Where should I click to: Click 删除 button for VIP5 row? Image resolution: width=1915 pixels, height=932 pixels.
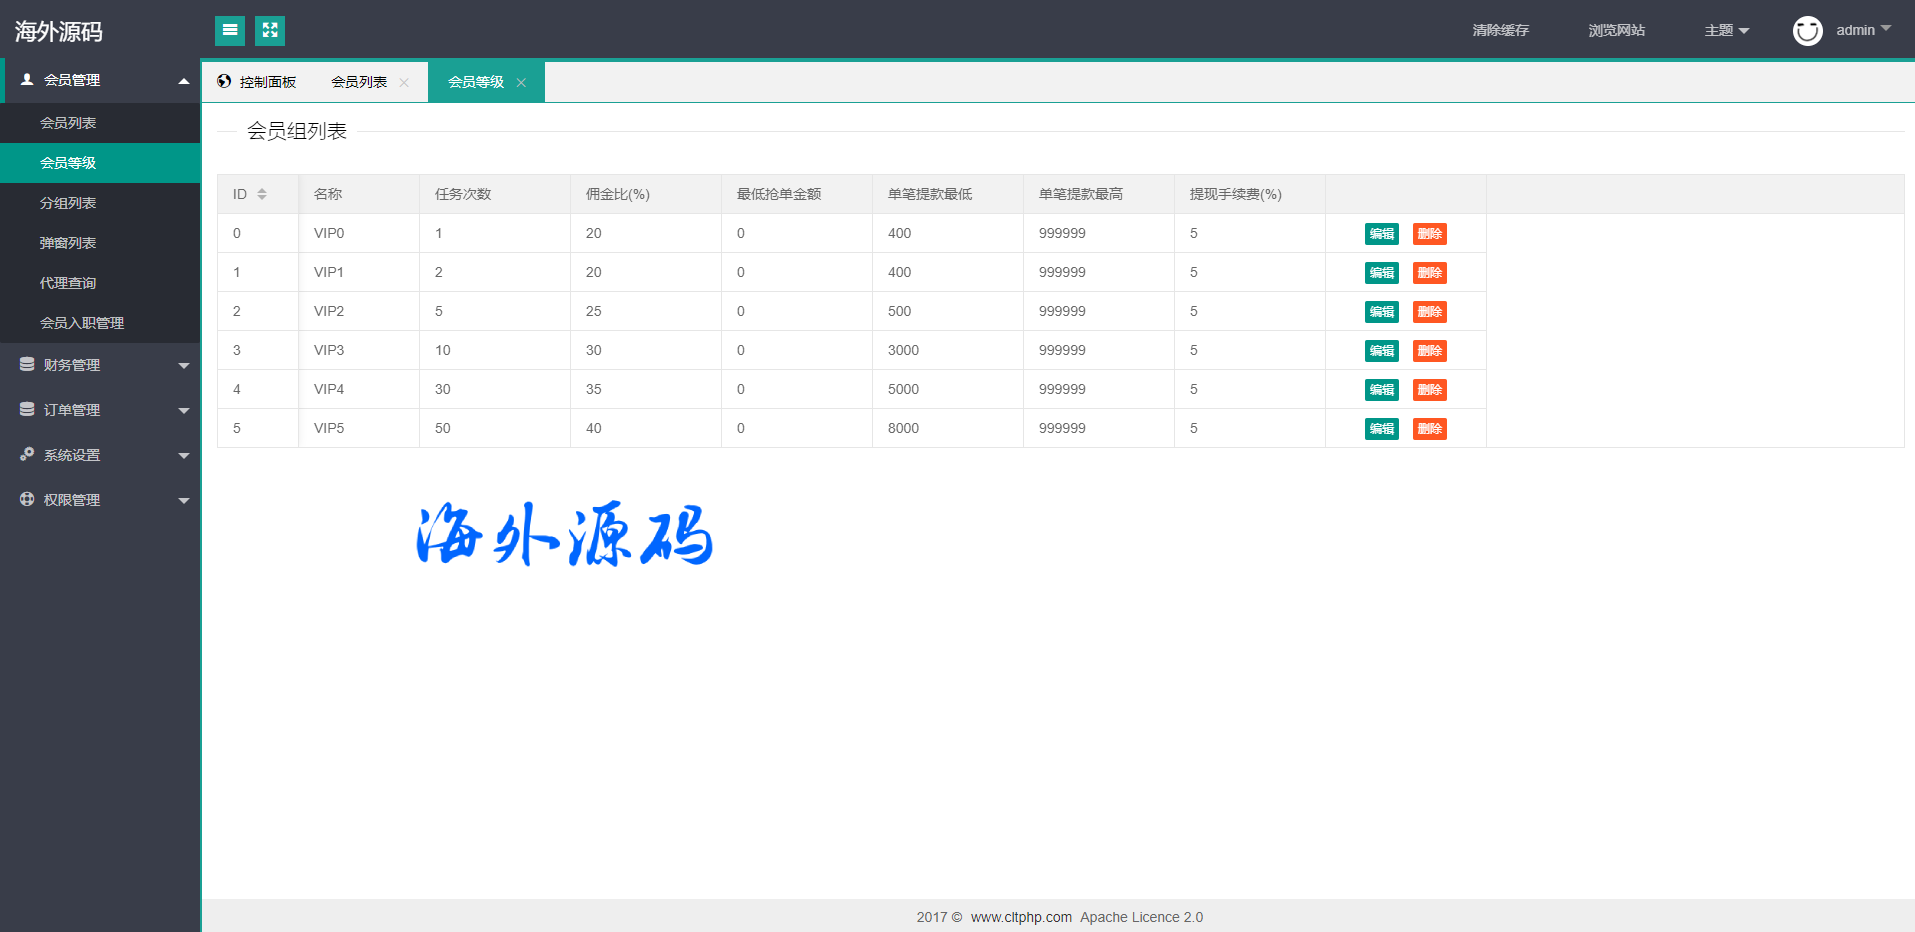point(1429,429)
